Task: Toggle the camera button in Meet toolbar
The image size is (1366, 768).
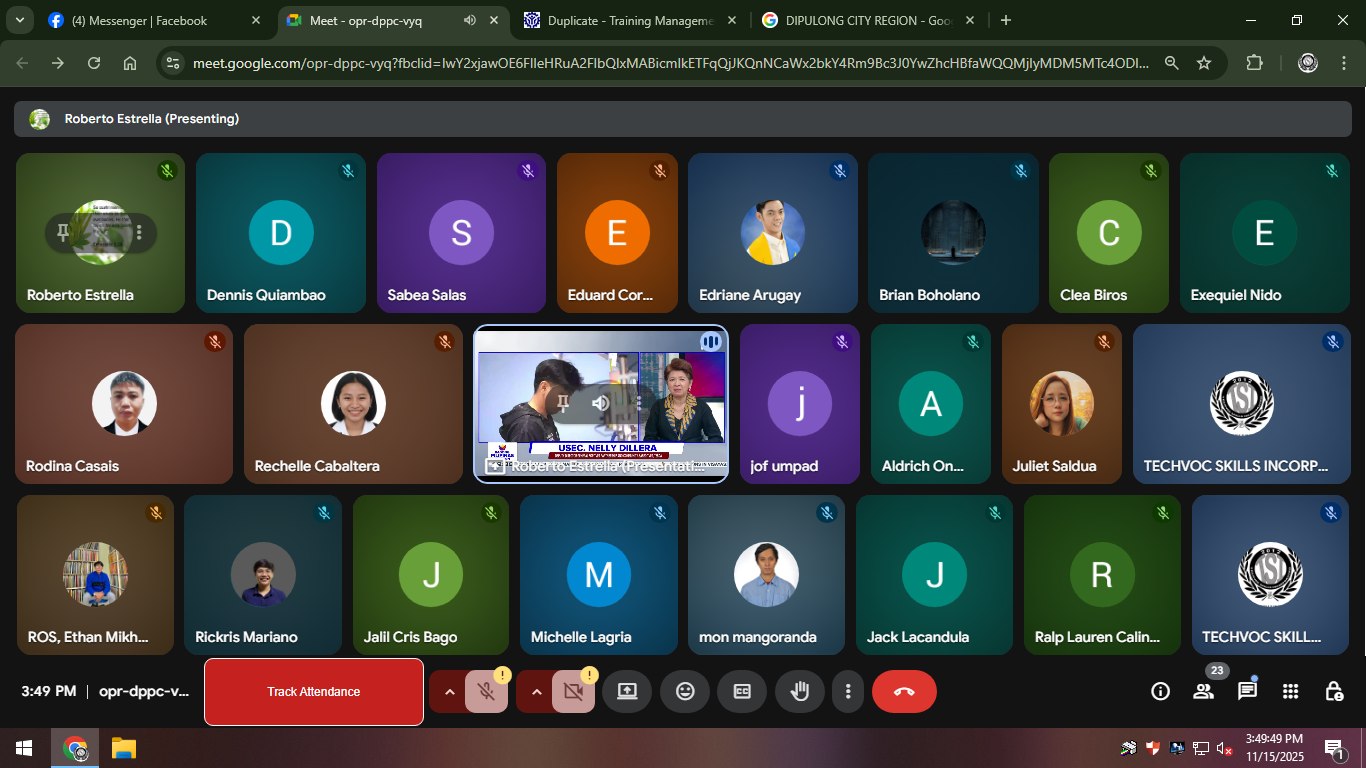Action: [573, 691]
